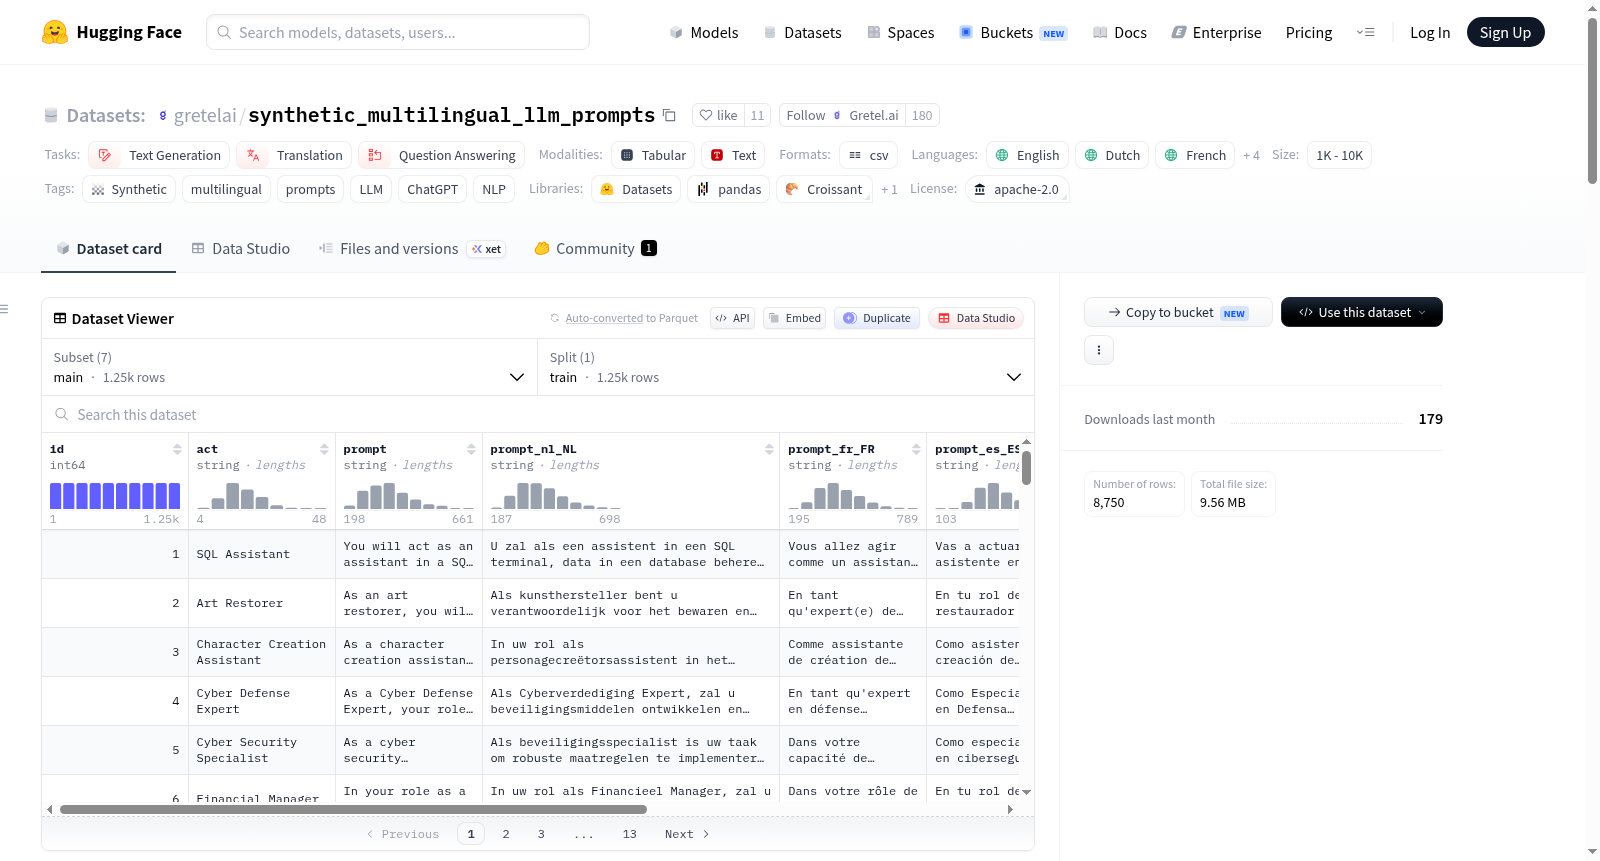Click the Question Answering task icon
This screenshot has height=861, width=1600.
pos(375,155)
